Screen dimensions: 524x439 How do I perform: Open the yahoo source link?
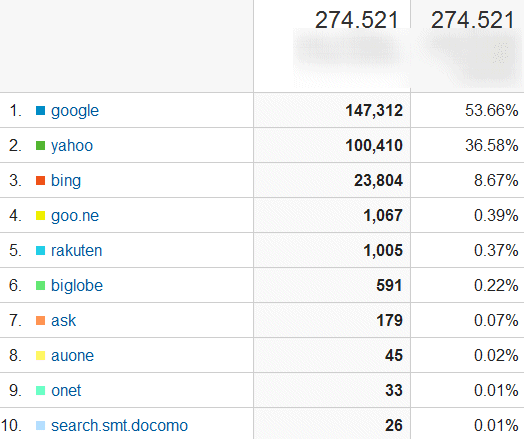click(72, 146)
